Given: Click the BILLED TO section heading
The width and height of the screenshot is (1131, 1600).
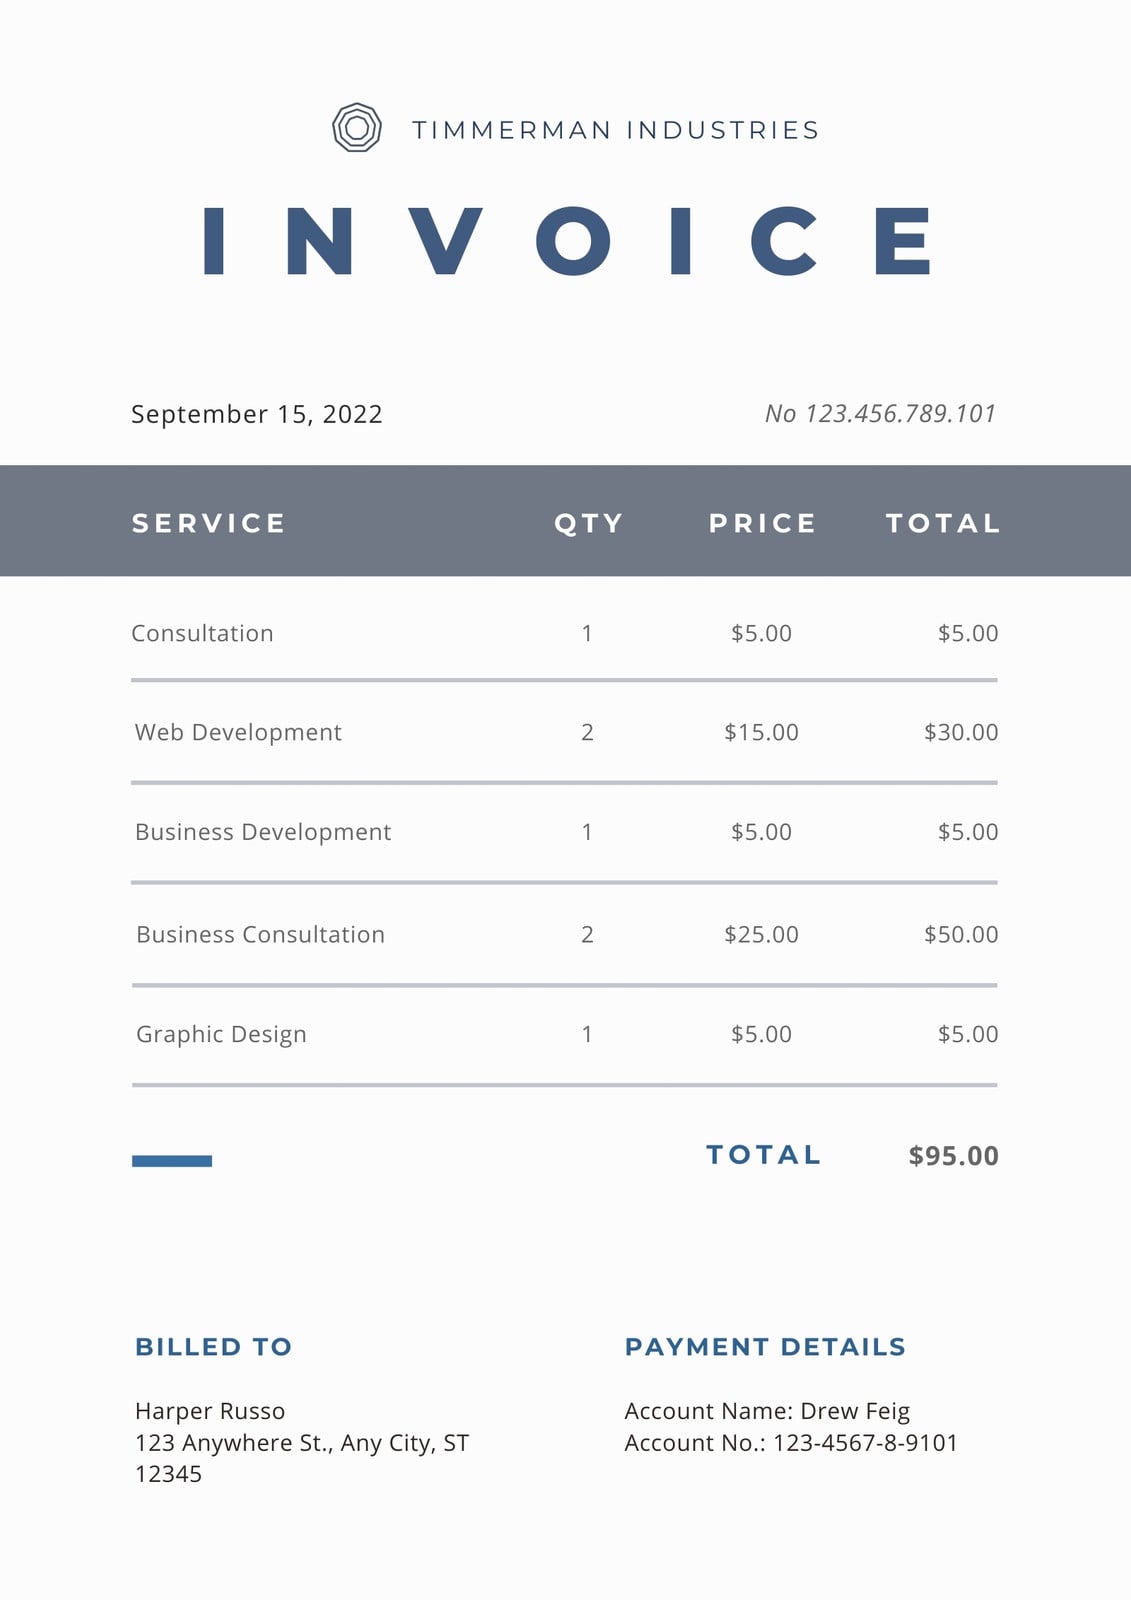Looking at the screenshot, I should 214,1347.
